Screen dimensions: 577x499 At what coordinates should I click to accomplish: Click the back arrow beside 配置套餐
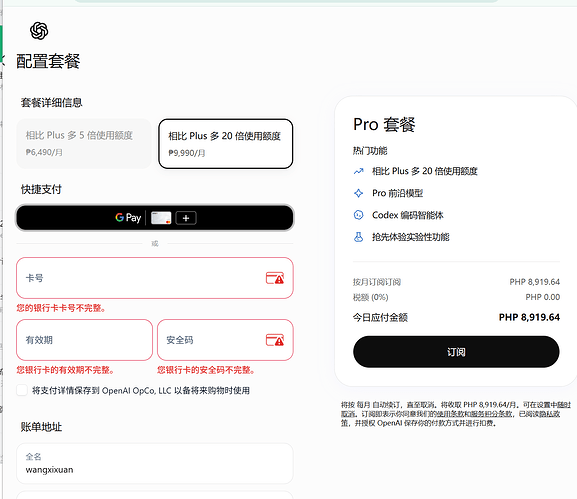(2, 60)
